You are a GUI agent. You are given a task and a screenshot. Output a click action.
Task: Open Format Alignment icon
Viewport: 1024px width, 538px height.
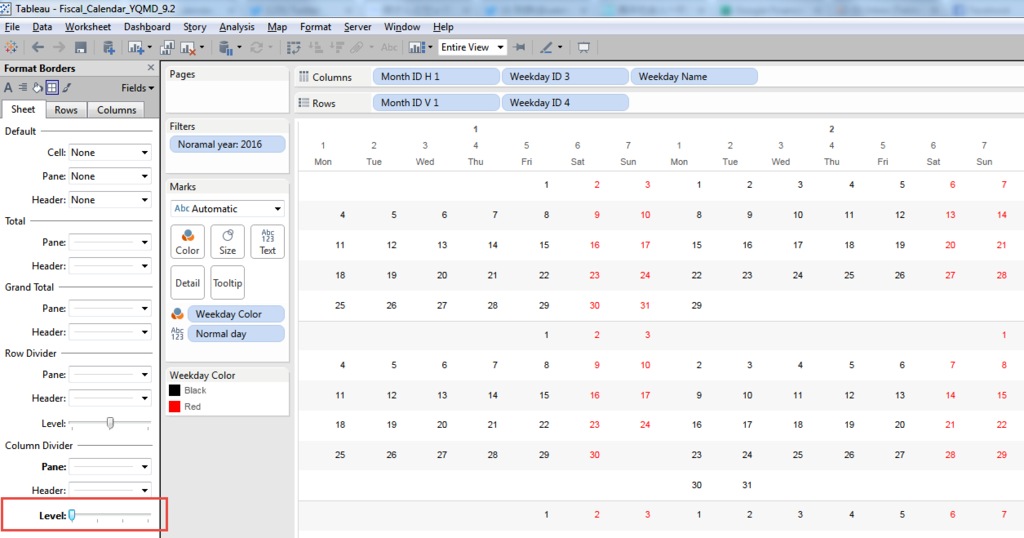click(23, 87)
